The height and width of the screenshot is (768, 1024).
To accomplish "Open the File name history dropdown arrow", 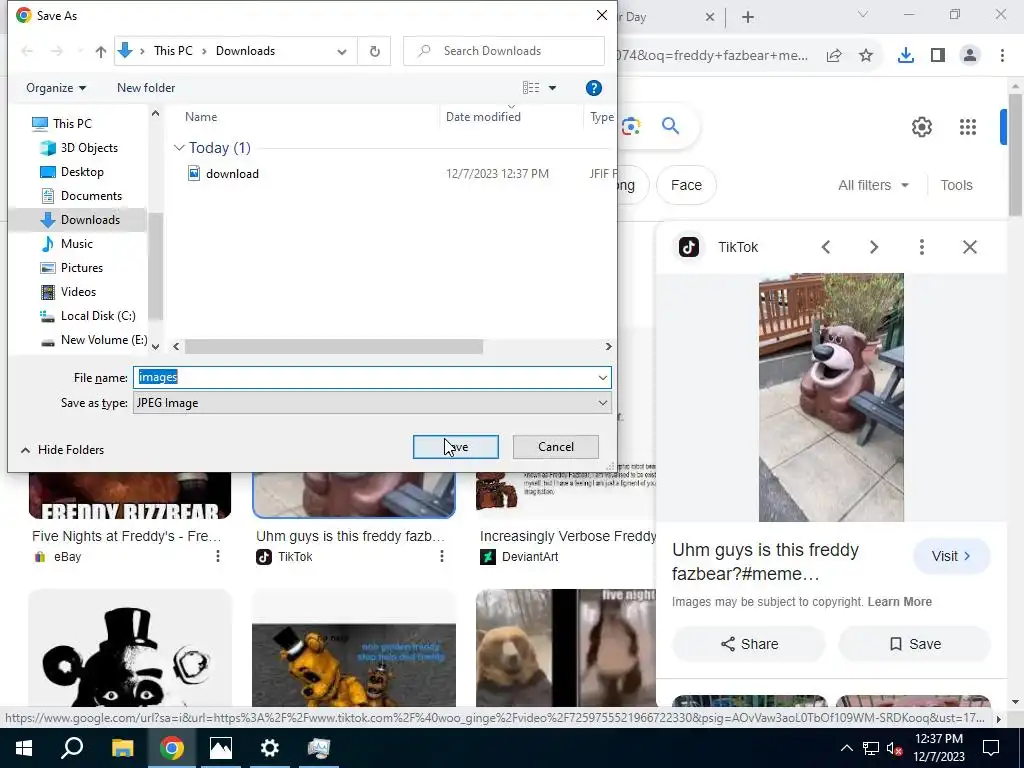I will [x=602, y=377].
